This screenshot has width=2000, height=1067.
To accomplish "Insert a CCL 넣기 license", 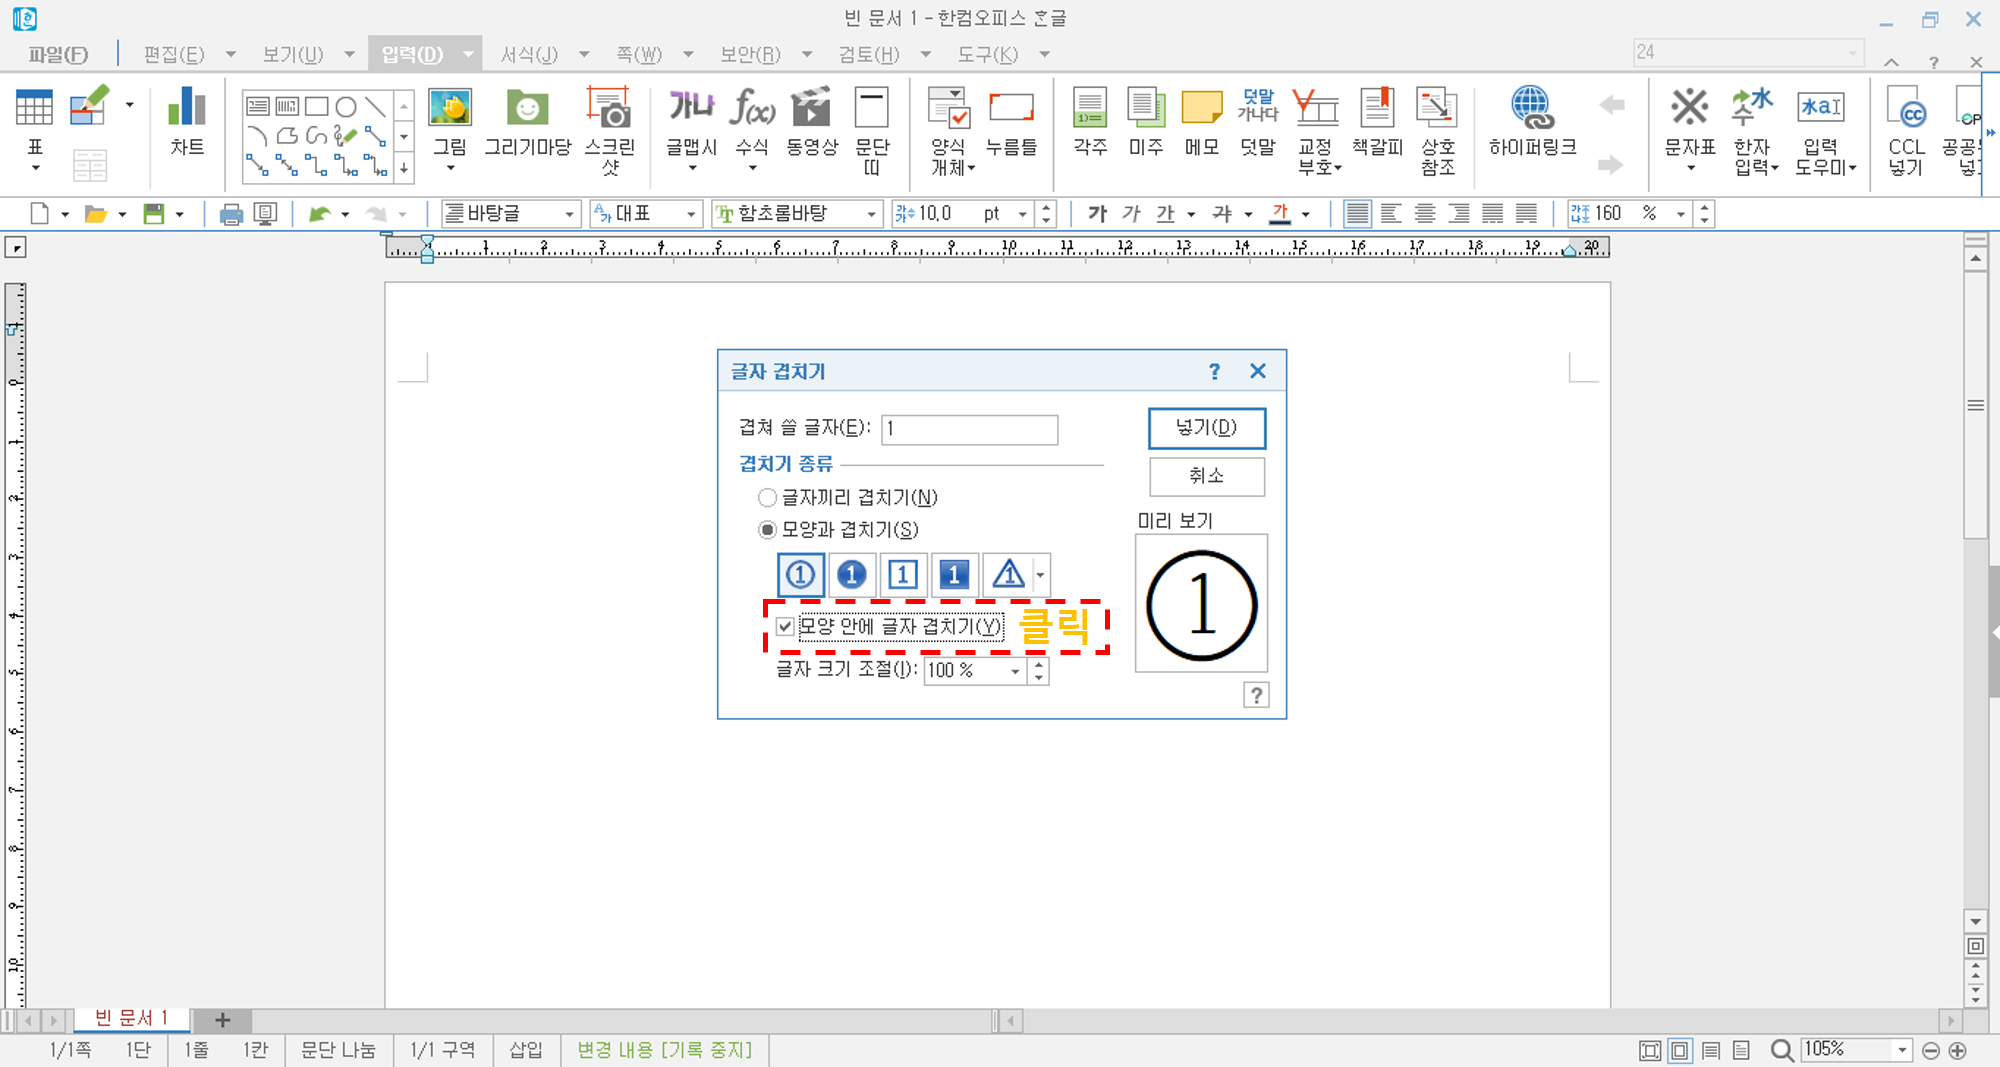I will click(1907, 130).
